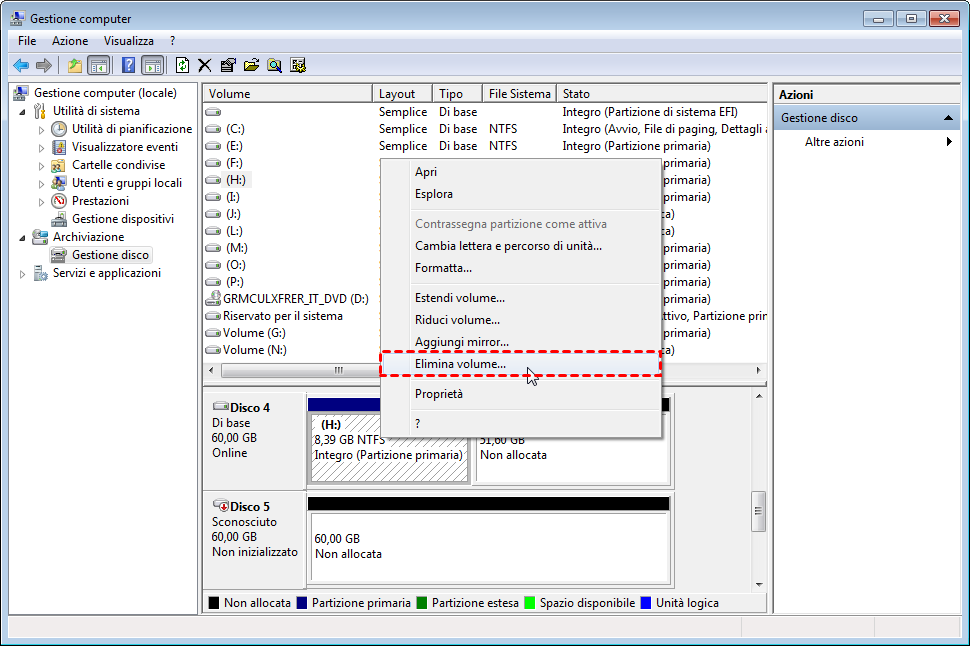Open the File menu
970x646 pixels.
tap(27, 41)
